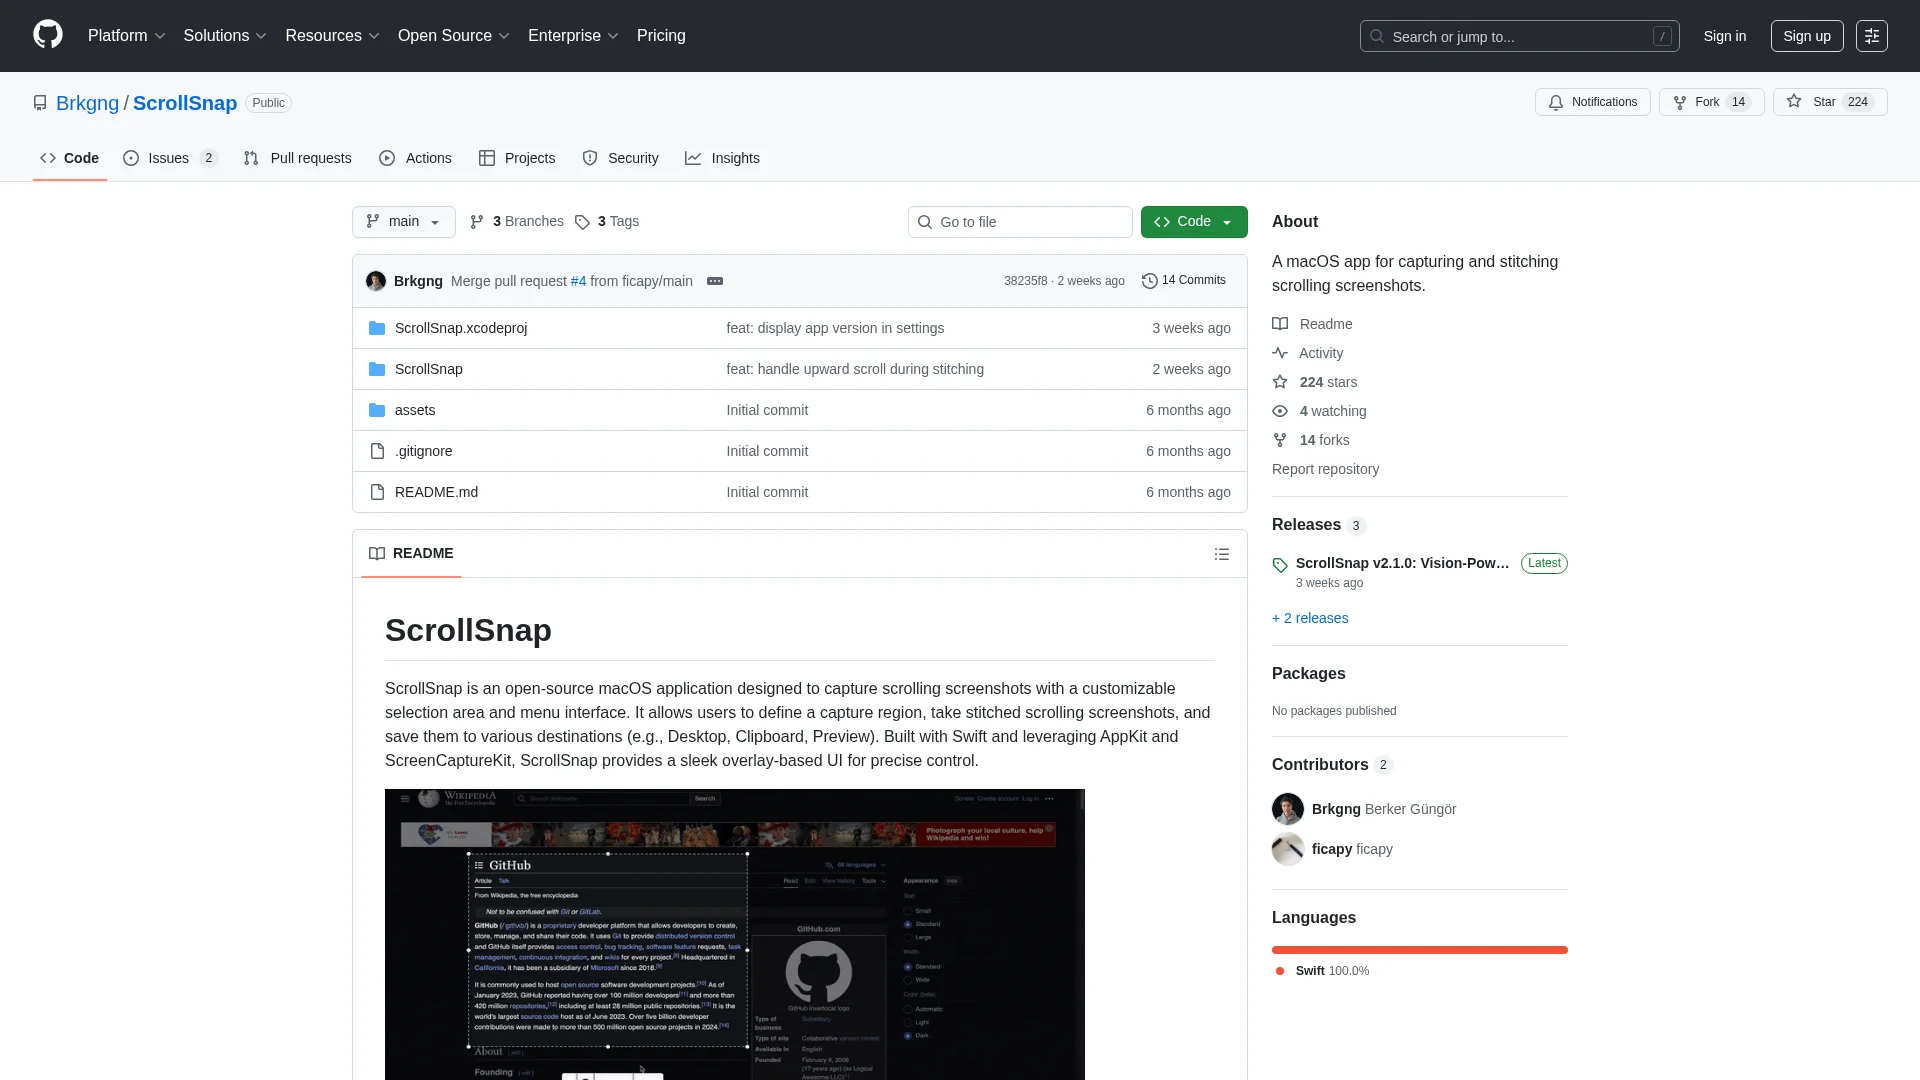1920x1080 pixels.
Task: Open the README outline icon
Action: click(1221, 554)
